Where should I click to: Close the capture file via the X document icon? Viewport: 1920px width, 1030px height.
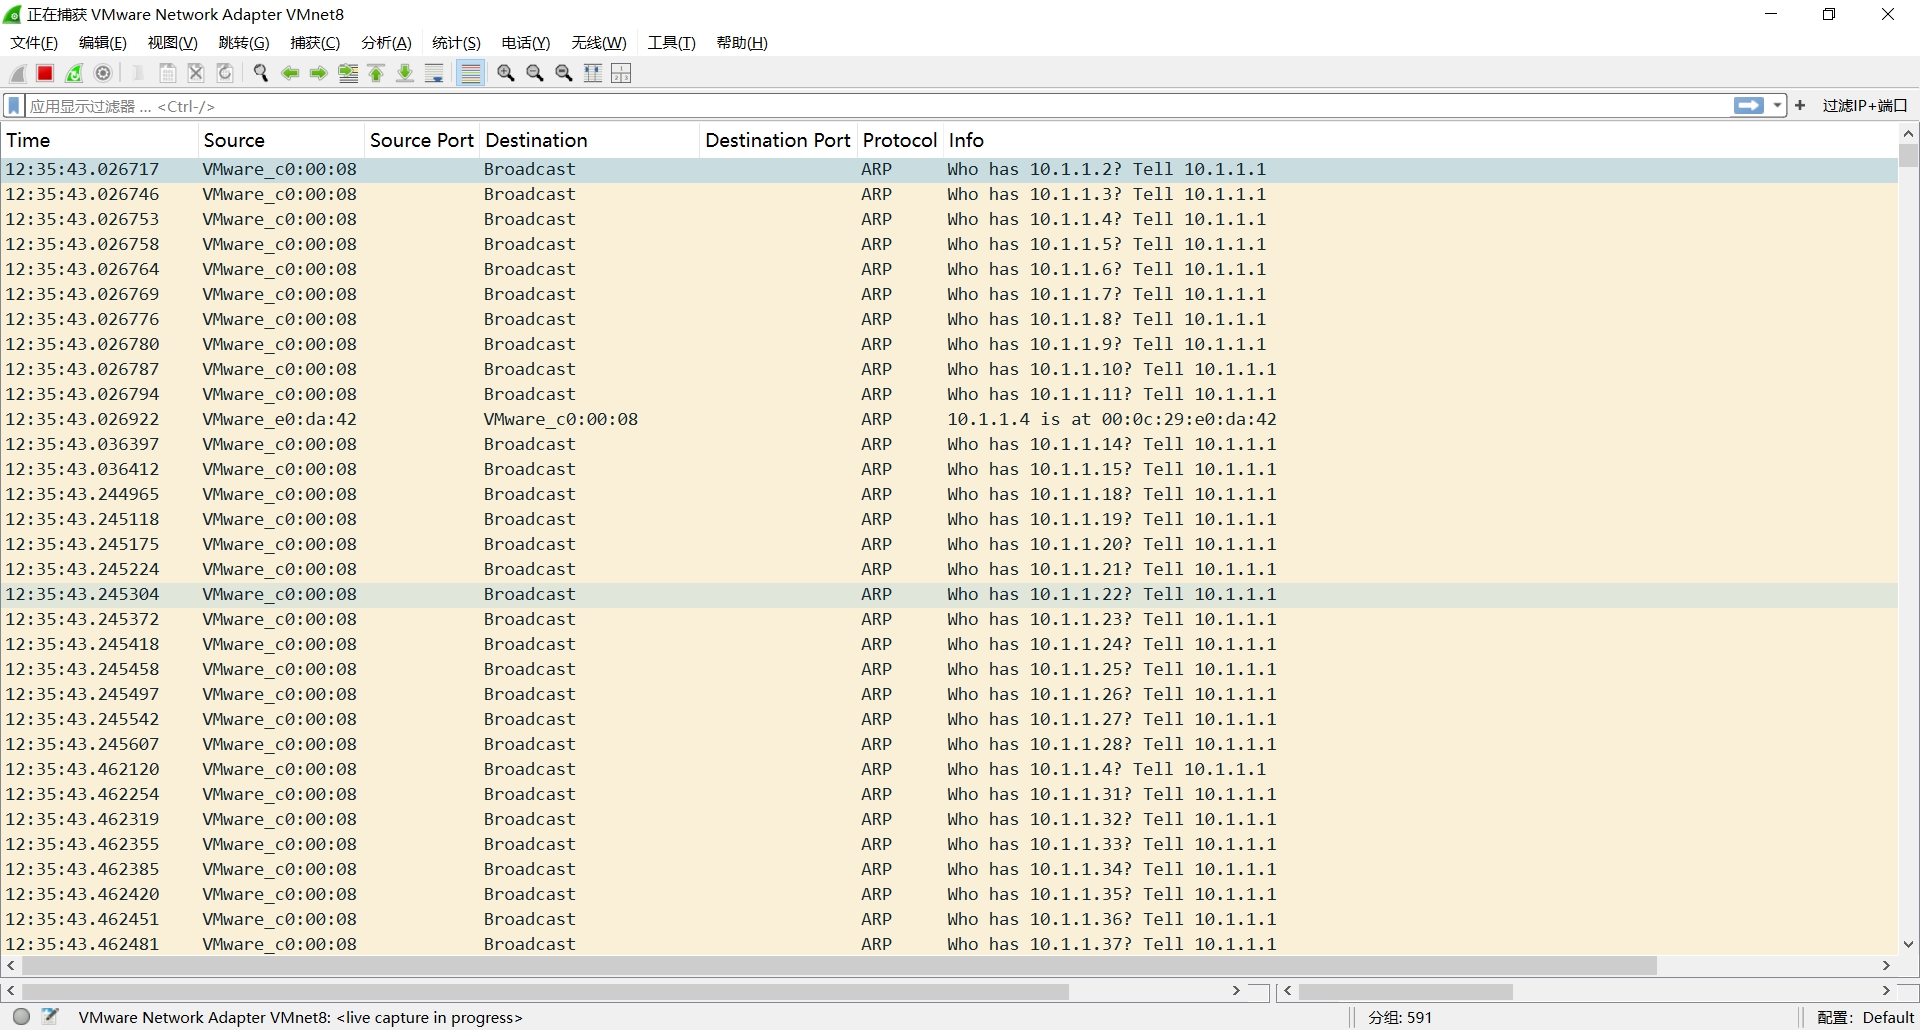click(x=196, y=73)
